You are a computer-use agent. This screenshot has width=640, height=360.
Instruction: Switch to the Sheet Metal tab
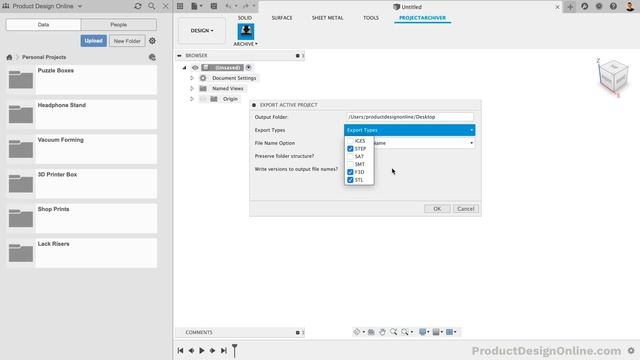click(x=327, y=18)
